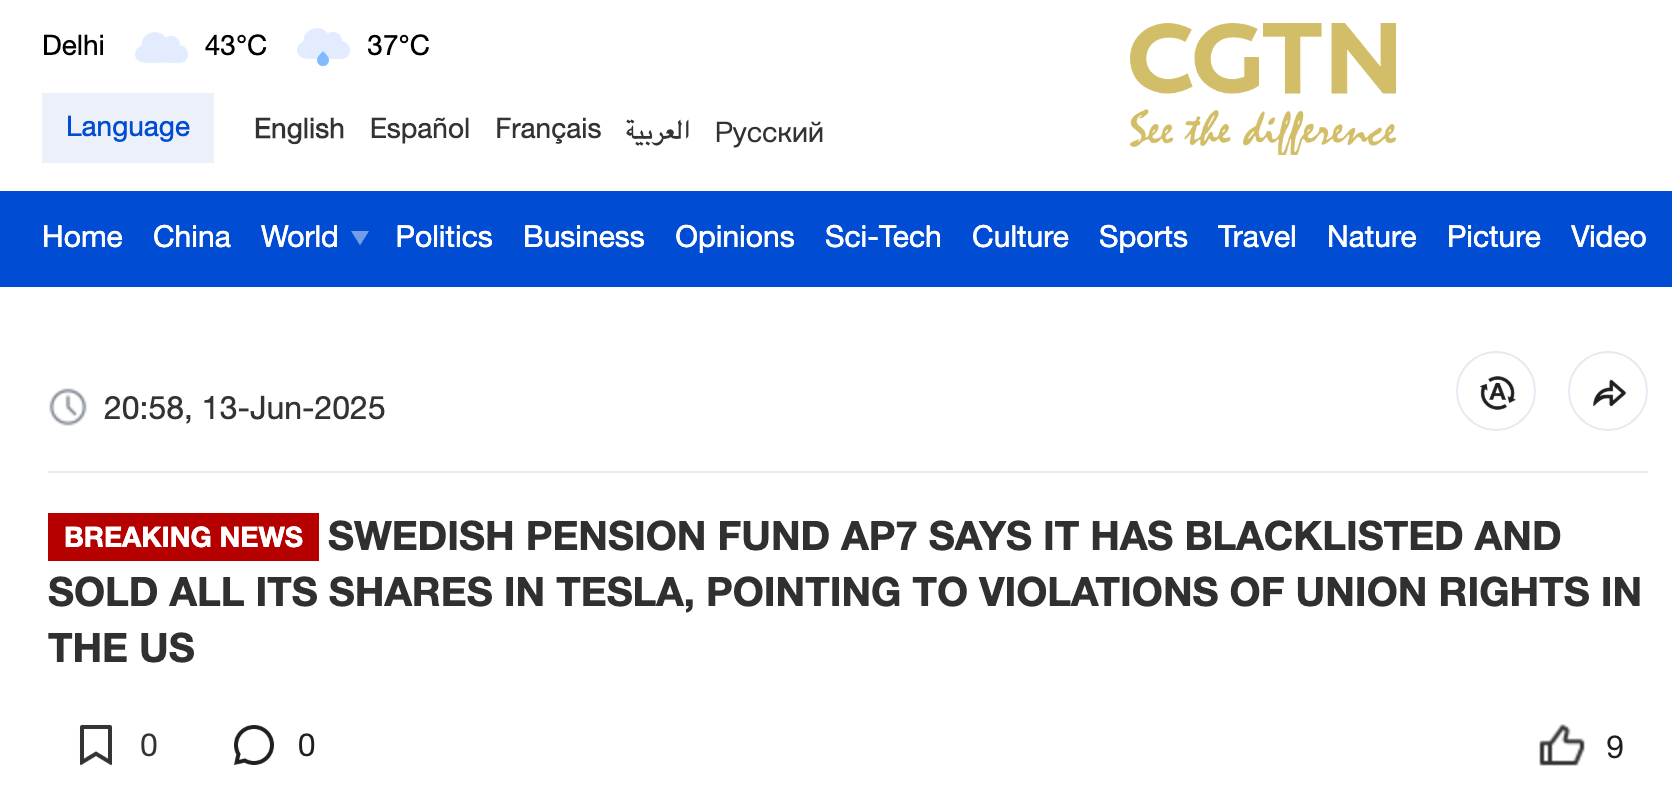Open comments via the speech bubble icon

253,745
